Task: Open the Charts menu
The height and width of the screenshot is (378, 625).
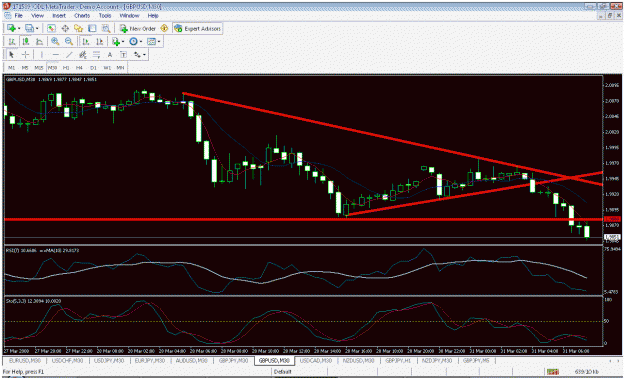Action: pyautogui.click(x=82, y=16)
